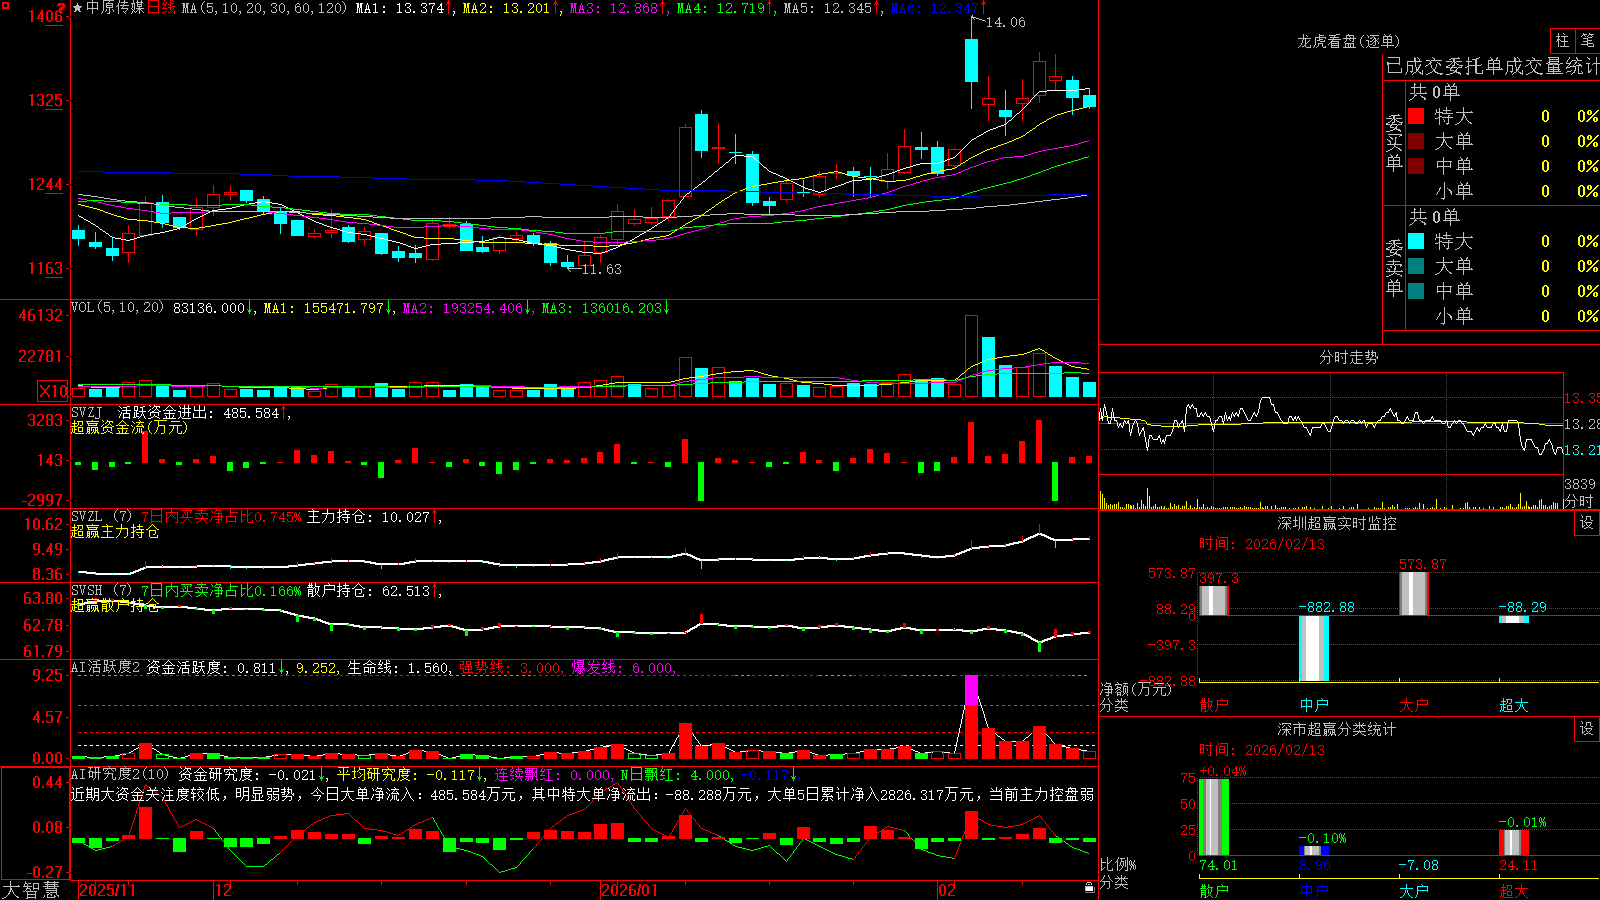Click the -88.29 超大 bar in 实时监控 chart
This screenshot has height=900, width=1600.
pos(1514,619)
